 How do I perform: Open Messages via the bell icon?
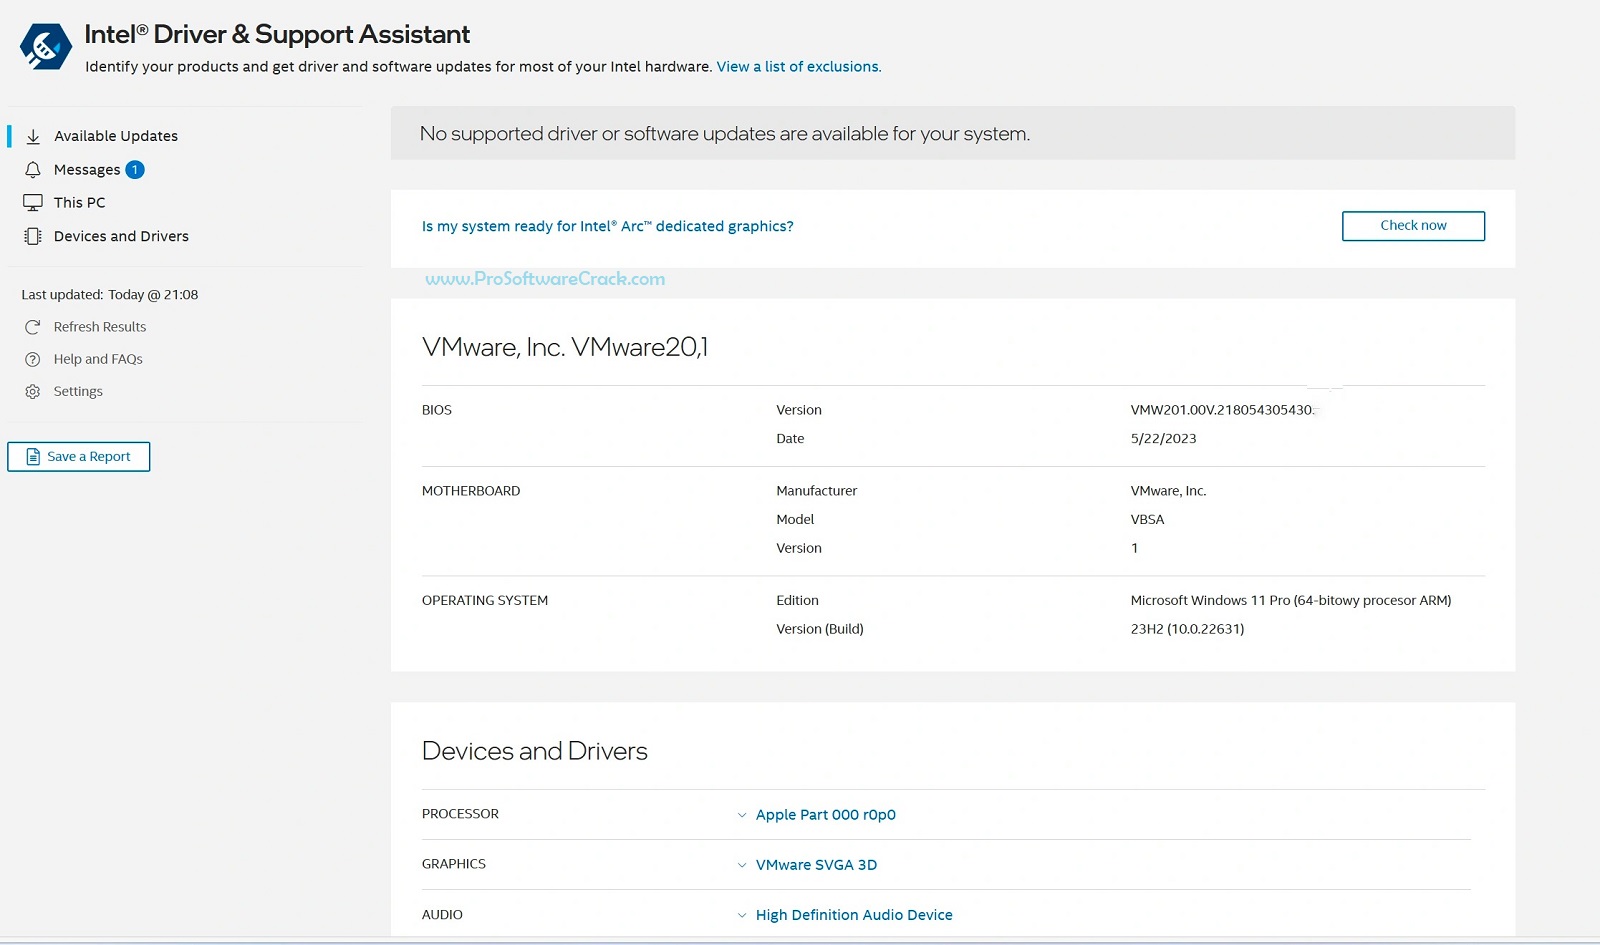[x=33, y=170]
